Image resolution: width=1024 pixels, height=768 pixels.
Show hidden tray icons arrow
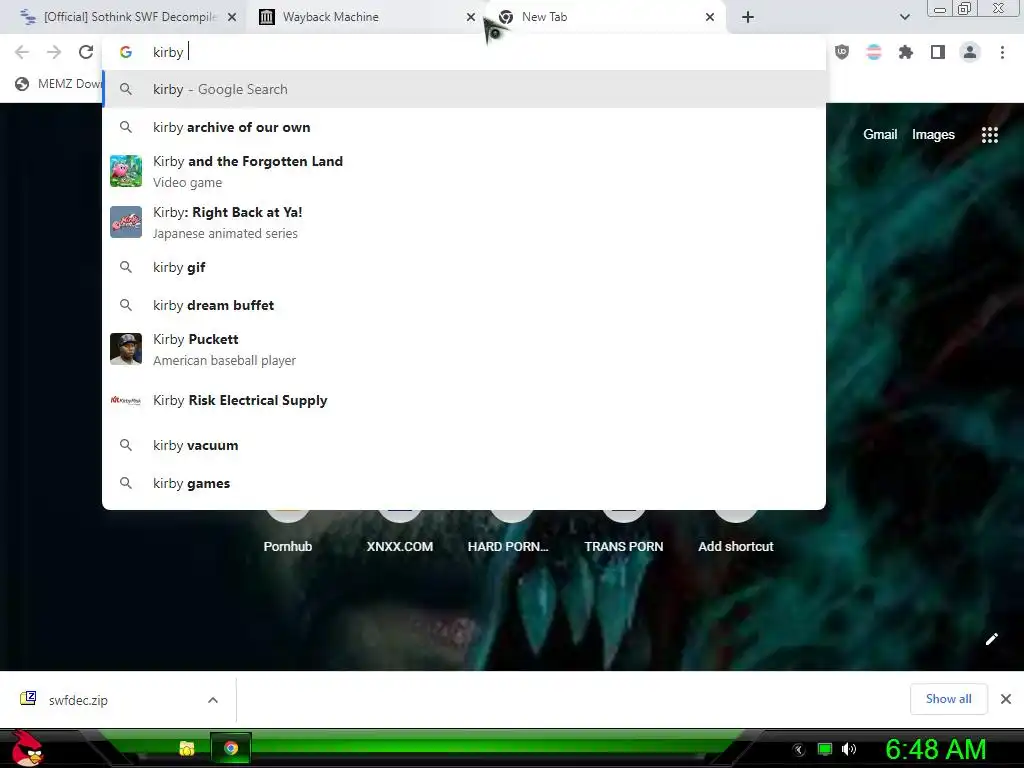[798, 750]
